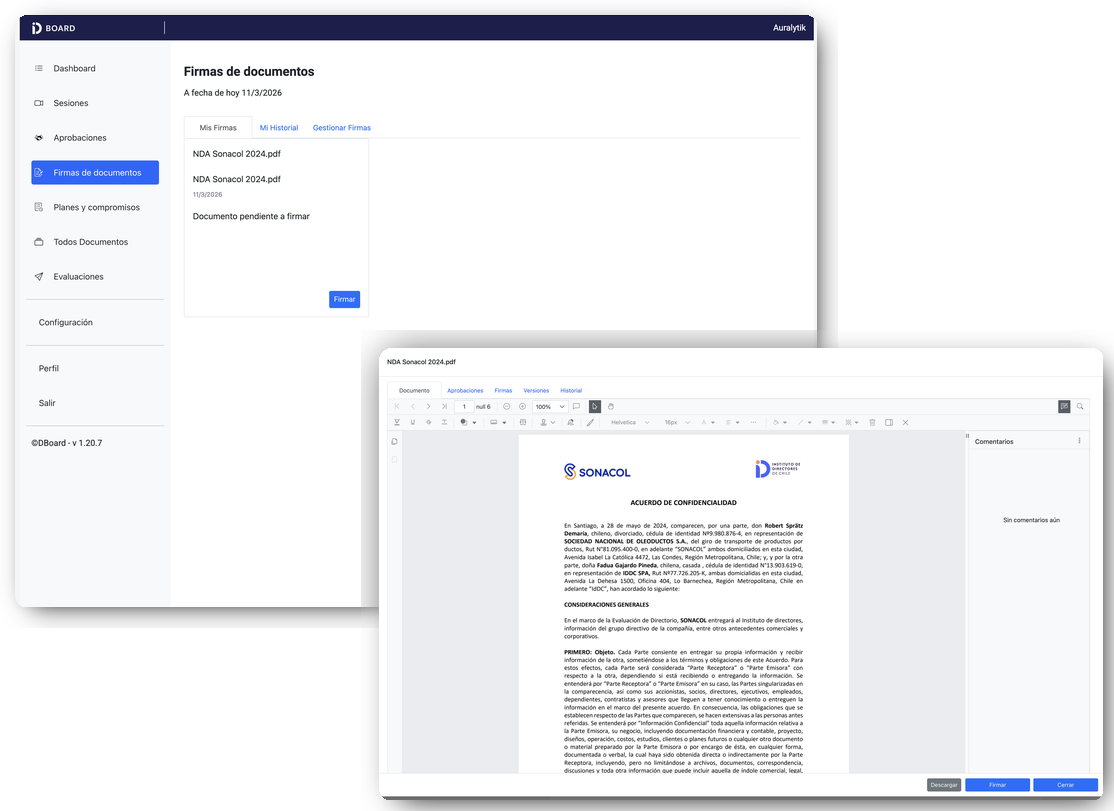Click Firmar button on NDA Sonacol card
Viewport: 1114px width, 811px height.
click(344, 299)
